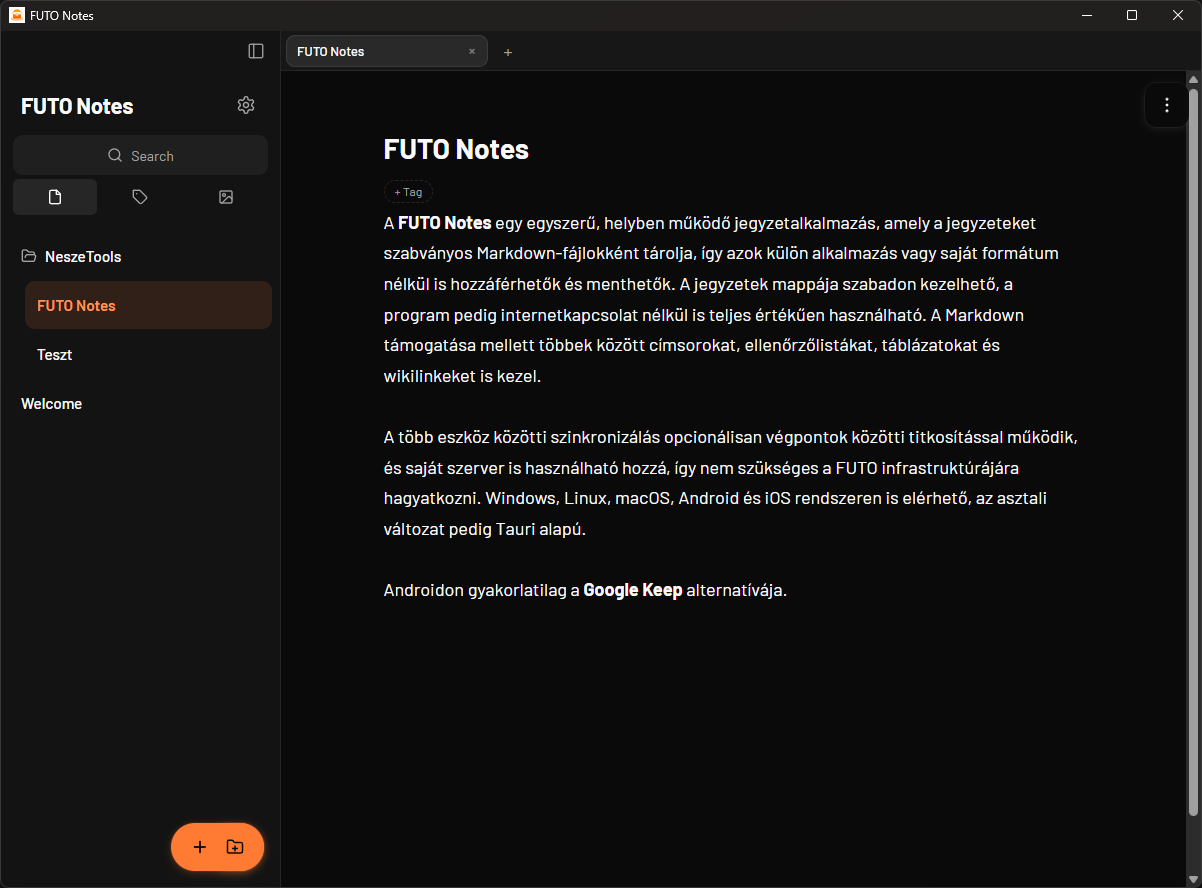Click the note title FUTO Notes heading

point(456,149)
